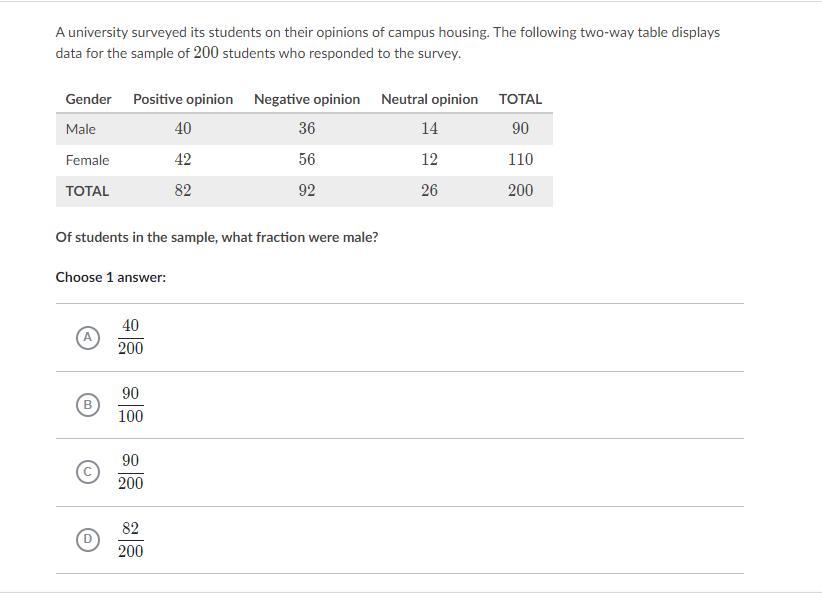Click the Negative opinion column header
This screenshot has width=822, height=600.
(x=307, y=99)
